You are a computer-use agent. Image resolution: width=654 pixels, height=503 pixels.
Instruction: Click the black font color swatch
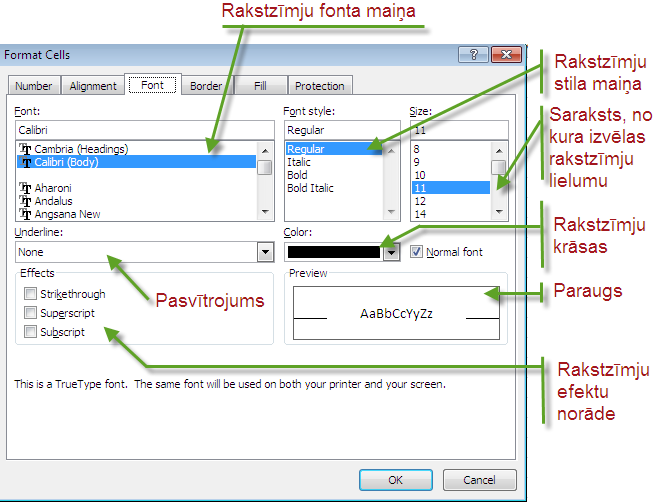333,252
